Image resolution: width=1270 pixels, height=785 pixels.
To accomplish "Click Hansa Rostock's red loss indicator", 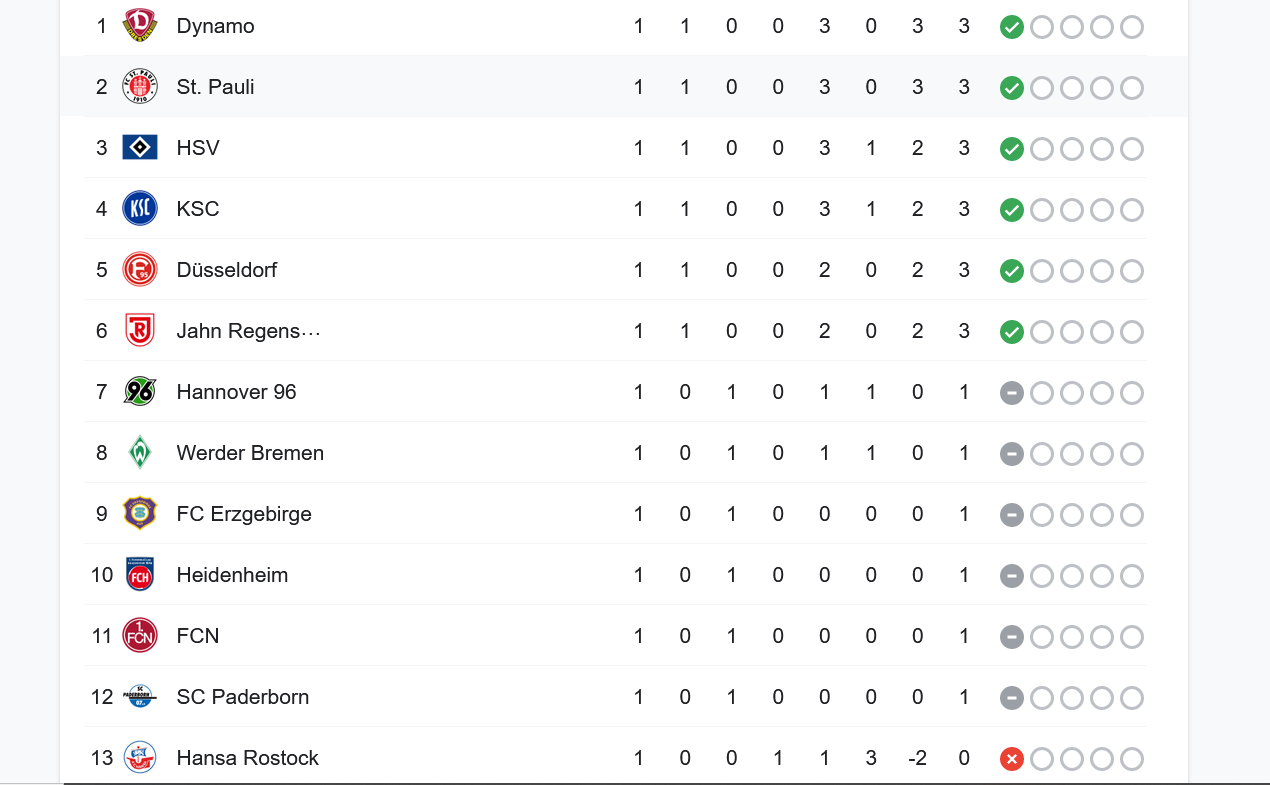I will click(x=1012, y=759).
